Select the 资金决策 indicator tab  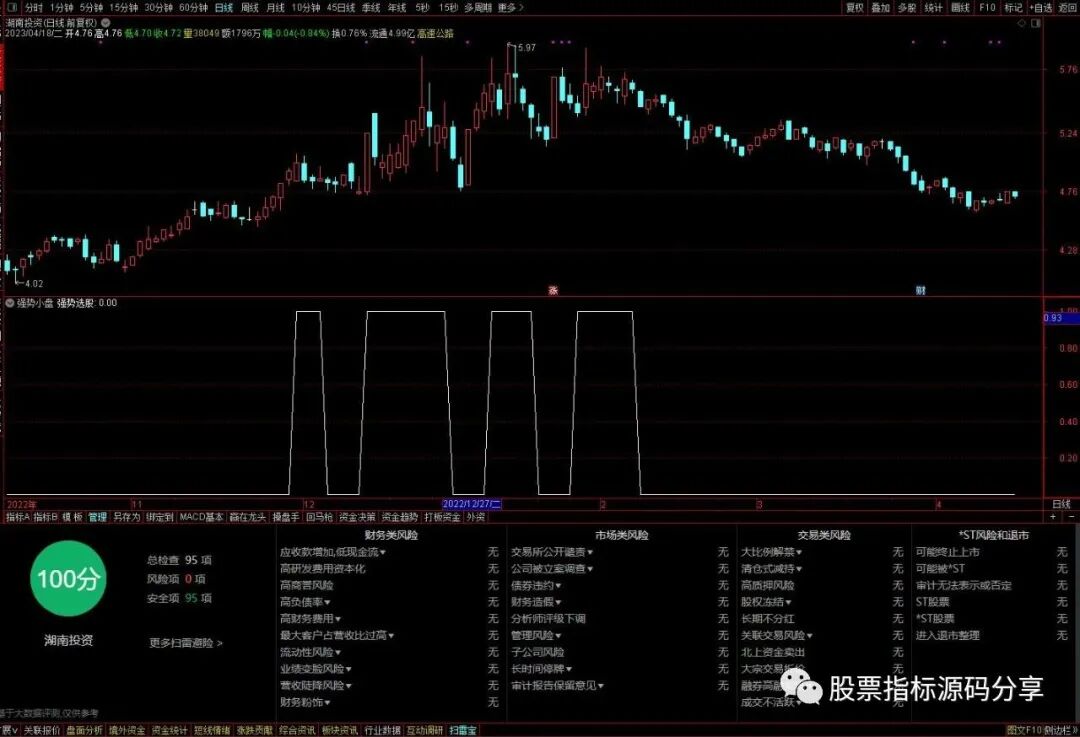click(357, 517)
